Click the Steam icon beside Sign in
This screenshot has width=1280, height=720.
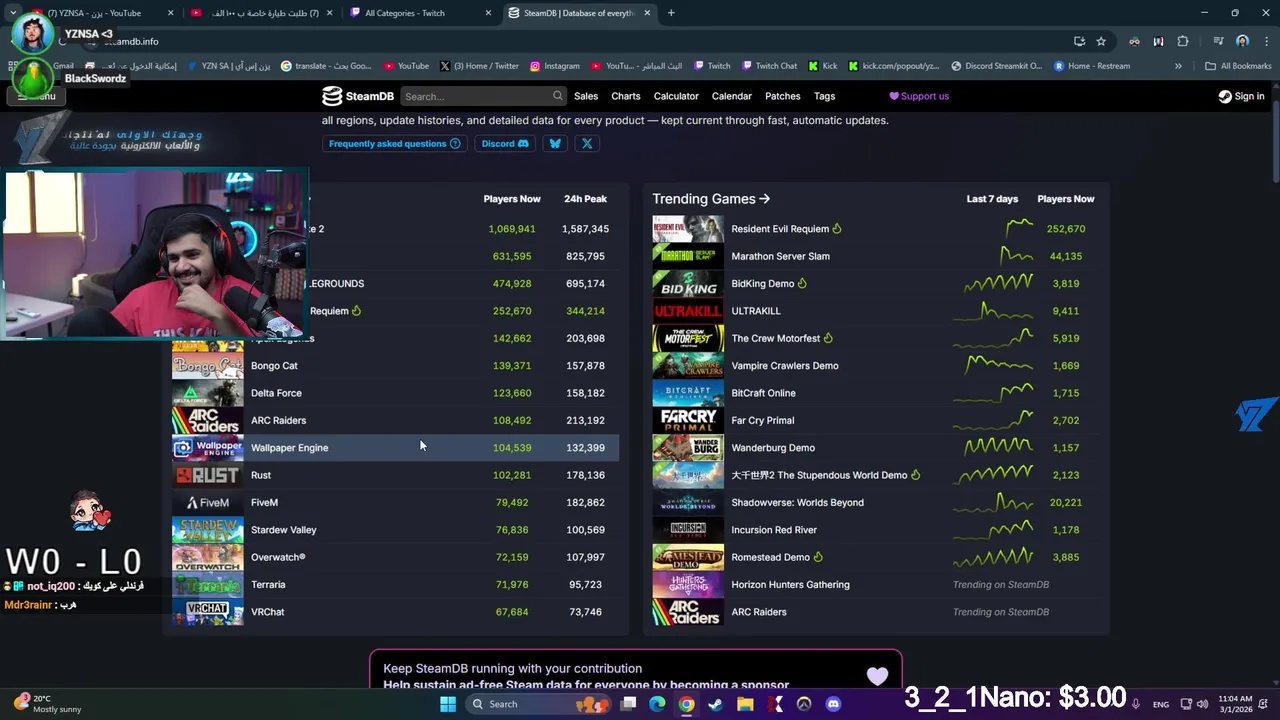[1225, 96]
